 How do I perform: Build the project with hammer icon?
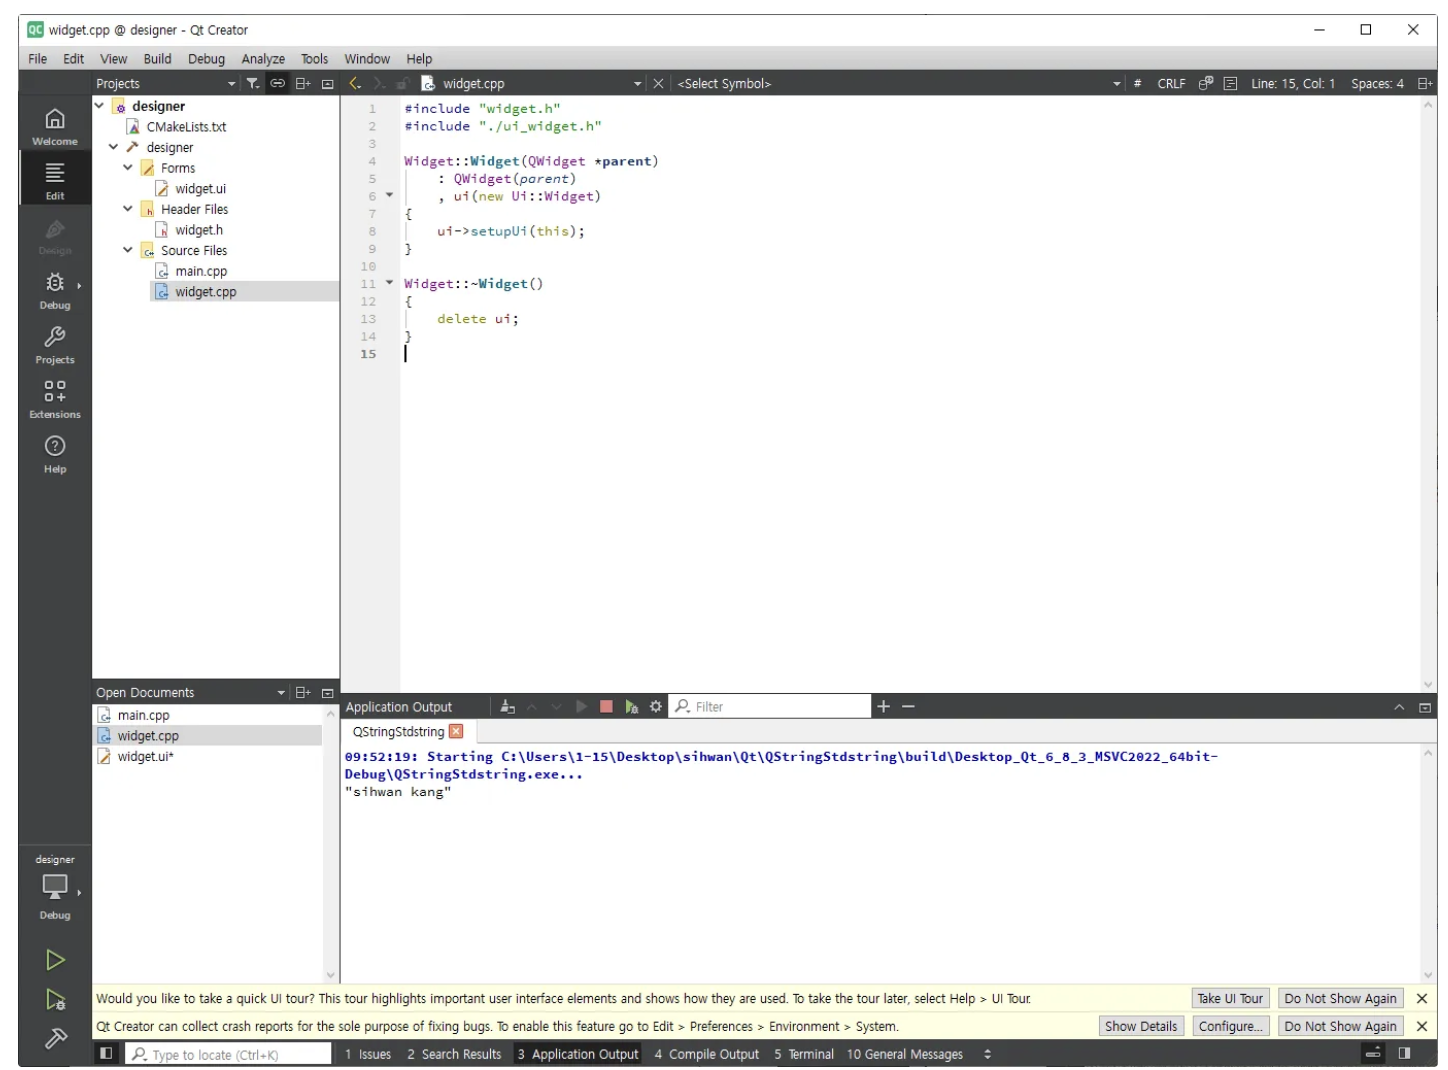(55, 1039)
